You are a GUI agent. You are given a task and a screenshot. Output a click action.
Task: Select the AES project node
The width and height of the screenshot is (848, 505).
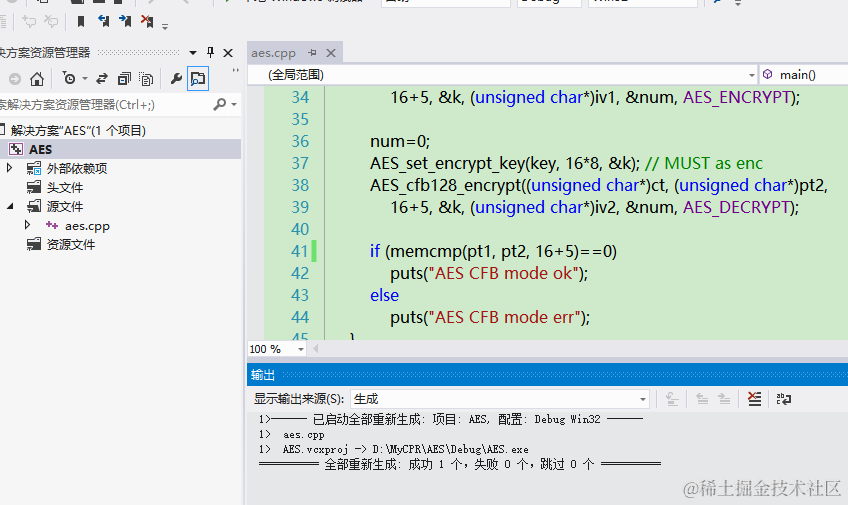[x=41, y=149]
